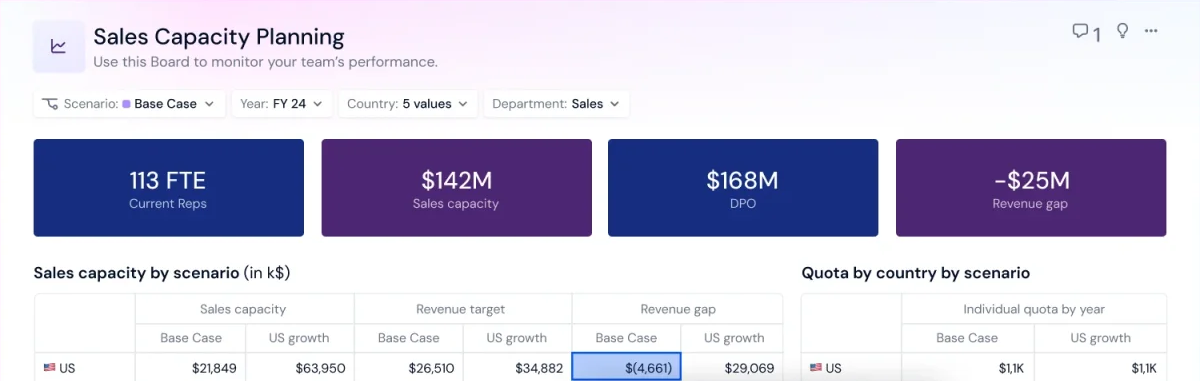Select the Base Case $1,1K quota cell
Image resolution: width=1200 pixels, height=381 pixels.
pos(967,367)
